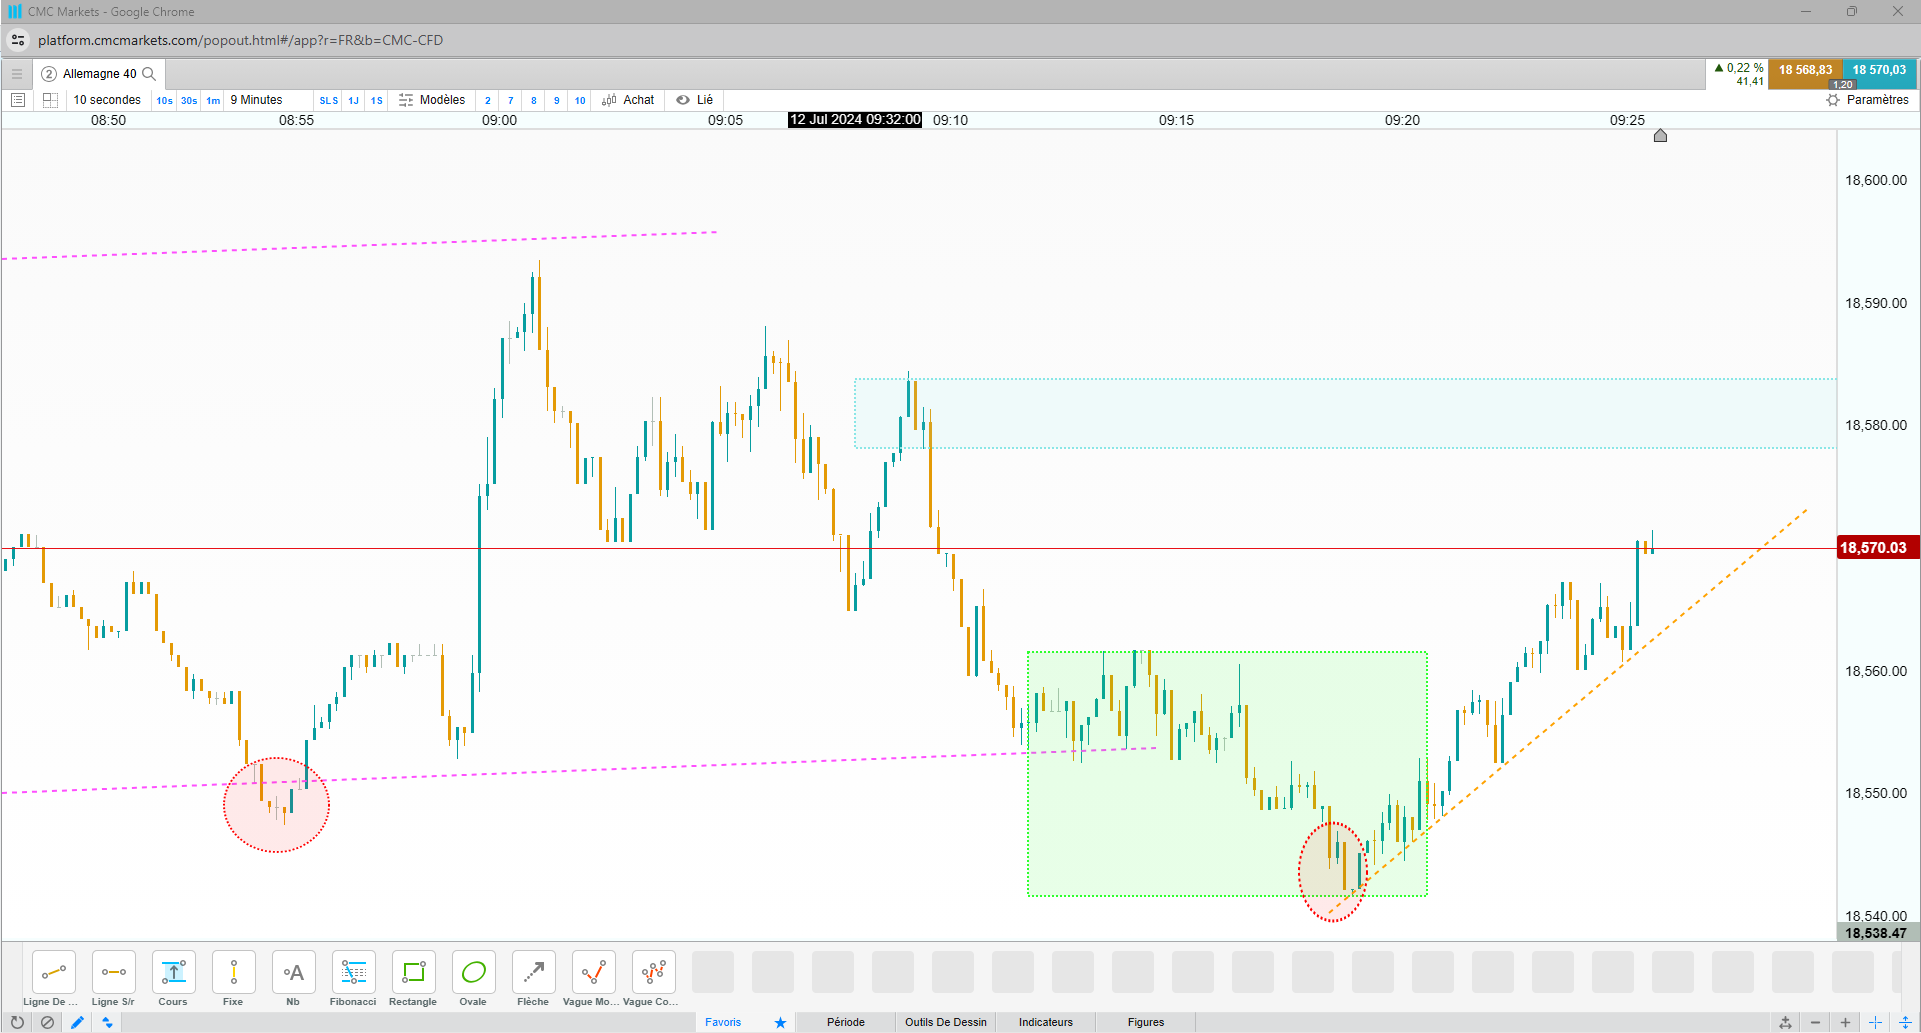Open the 10 secondes interval dropdown
Screen dimensions: 1921x1033
pos(107,100)
